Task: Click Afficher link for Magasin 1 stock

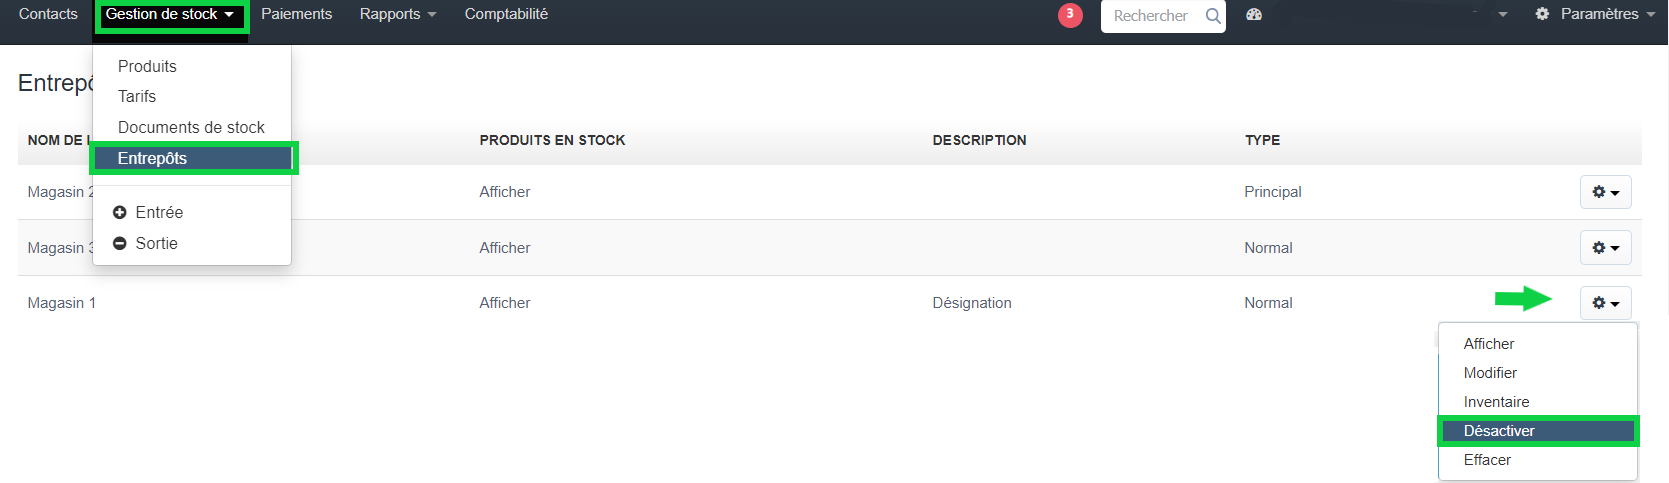Action: tap(505, 303)
